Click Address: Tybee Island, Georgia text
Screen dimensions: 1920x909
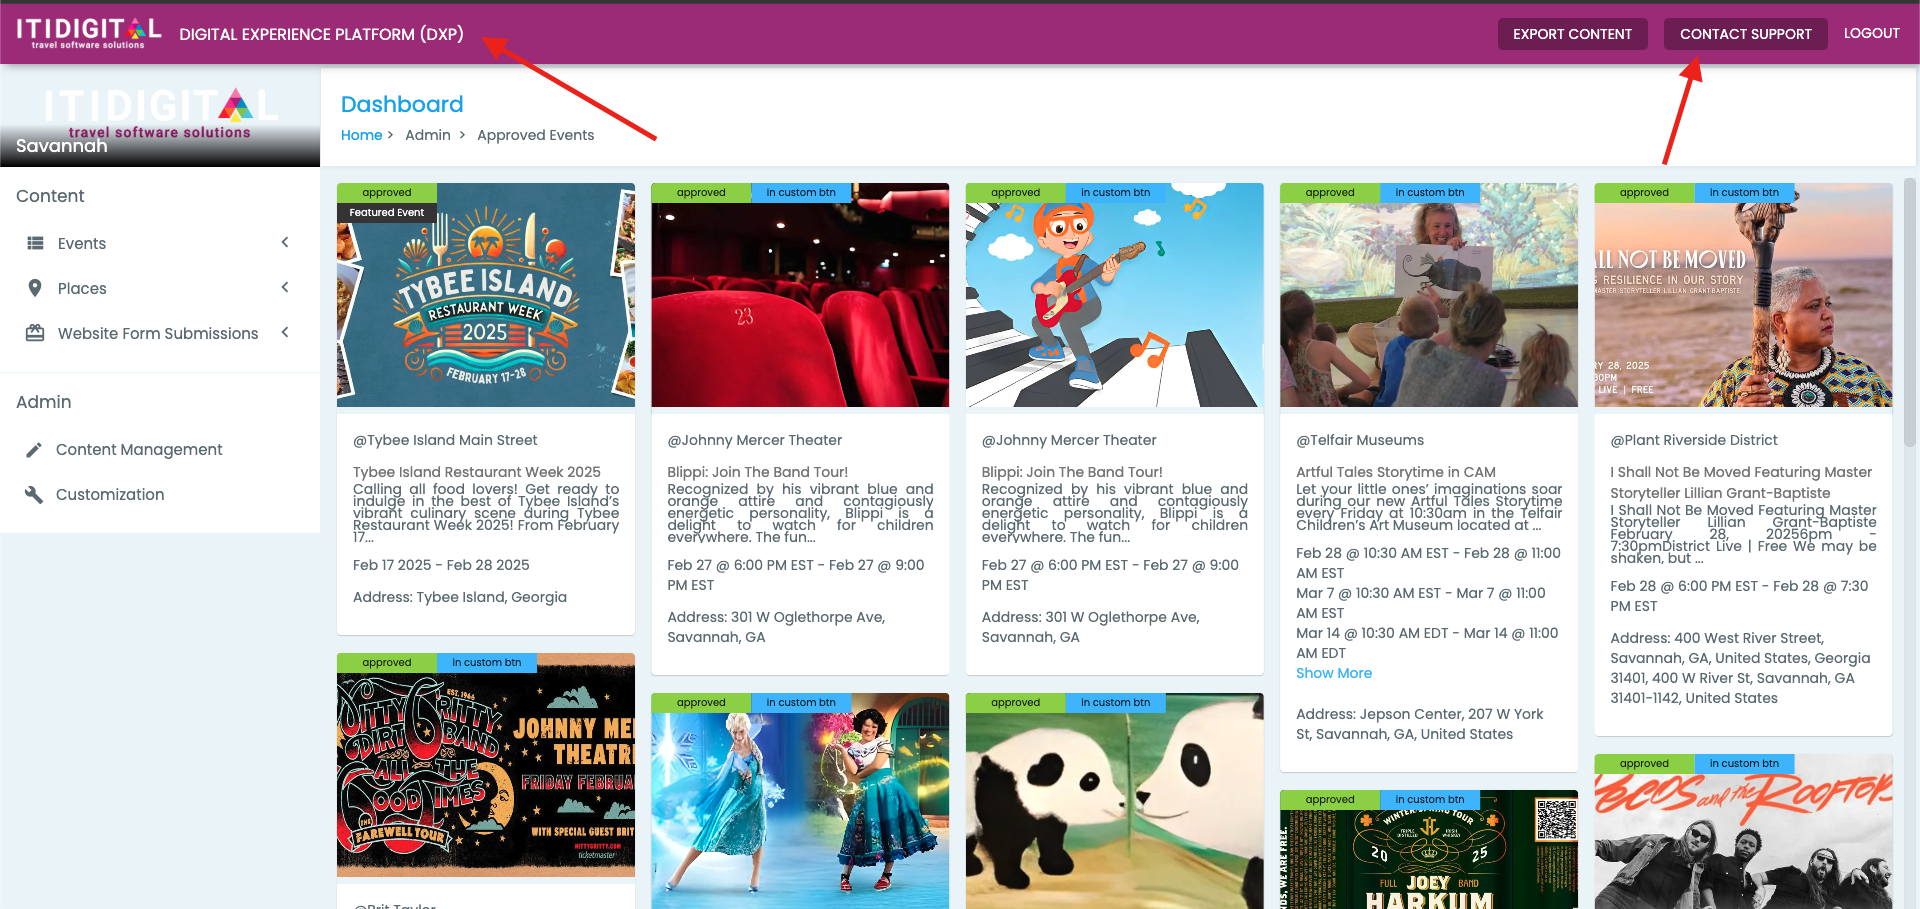pos(460,597)
